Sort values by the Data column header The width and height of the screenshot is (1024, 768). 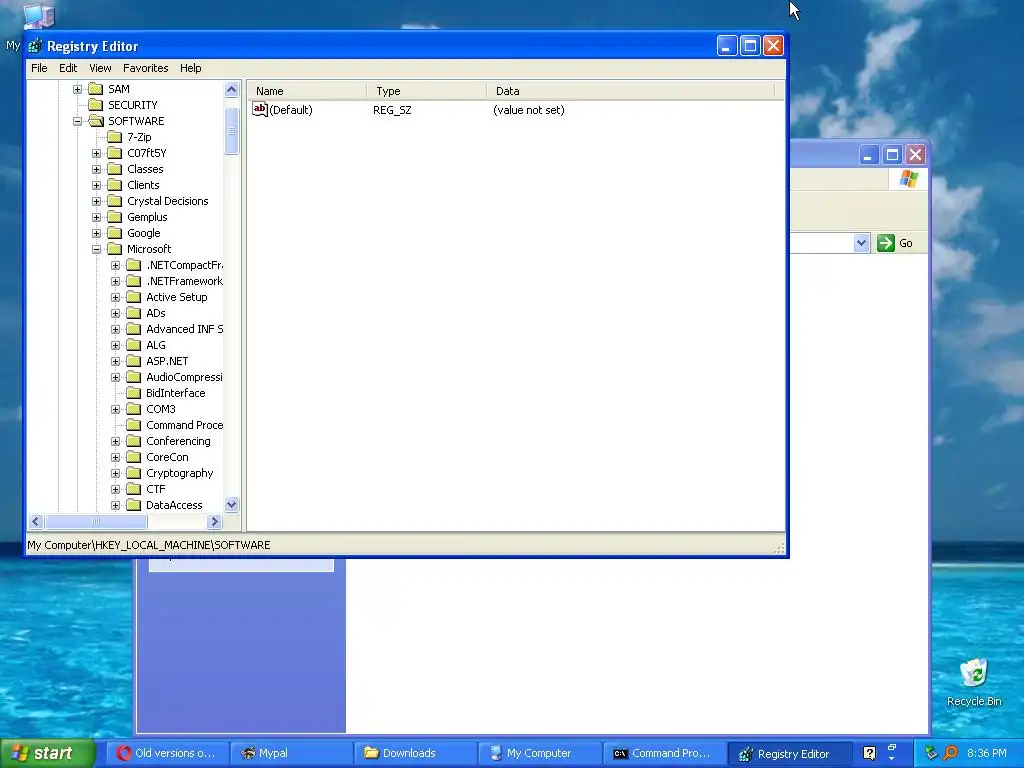coord(631,91)
